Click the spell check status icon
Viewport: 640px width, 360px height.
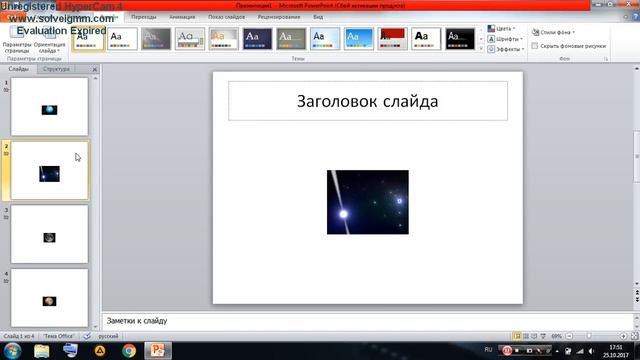point(87,336)
